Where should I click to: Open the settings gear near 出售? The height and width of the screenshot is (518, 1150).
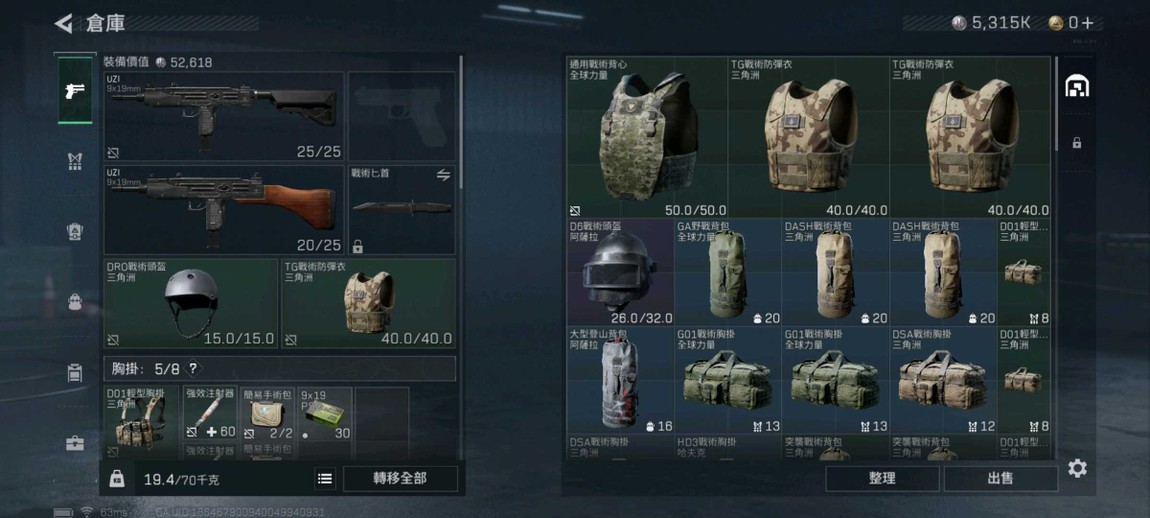point(1077,468)
